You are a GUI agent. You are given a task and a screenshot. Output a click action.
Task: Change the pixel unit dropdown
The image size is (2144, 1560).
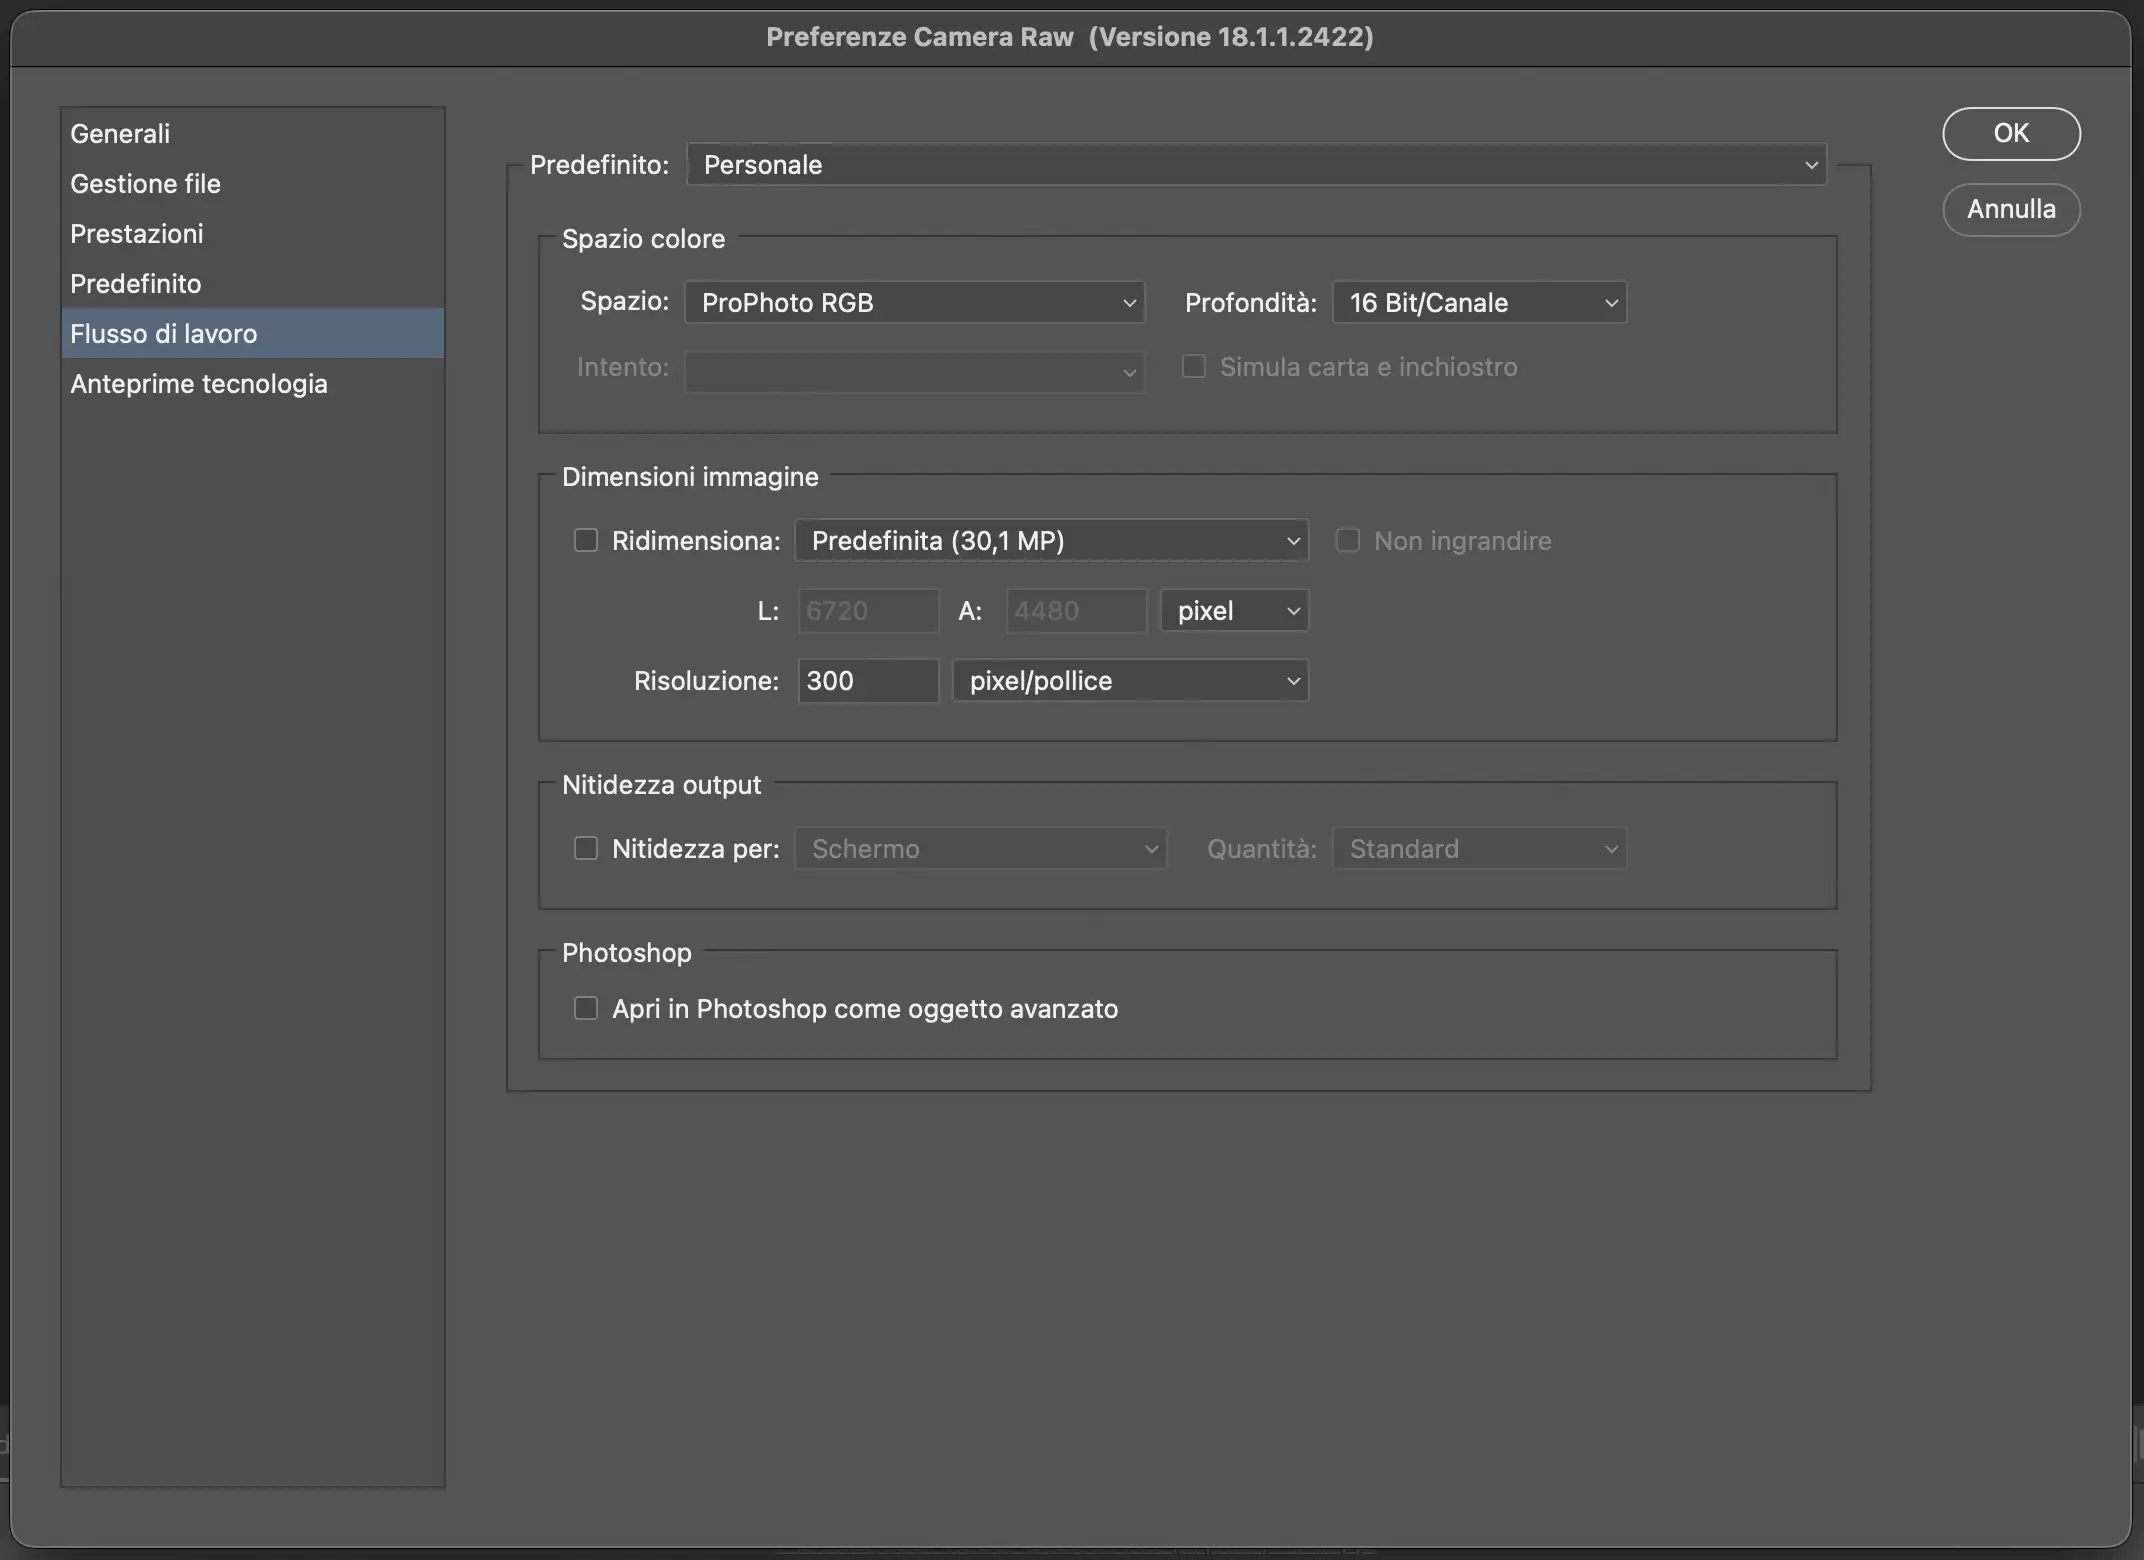click(x=1234, y=611)
